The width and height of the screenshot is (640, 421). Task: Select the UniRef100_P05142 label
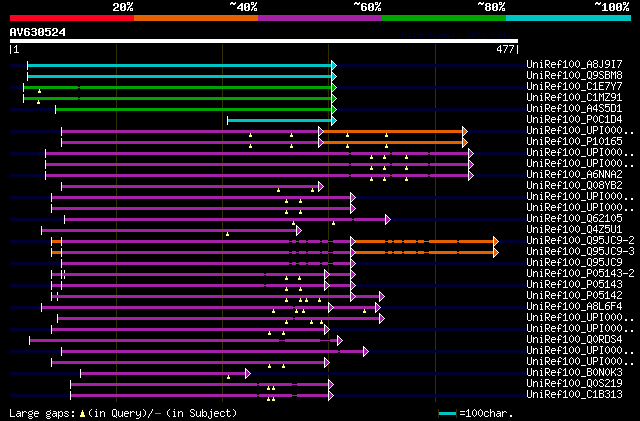(574, 296)
